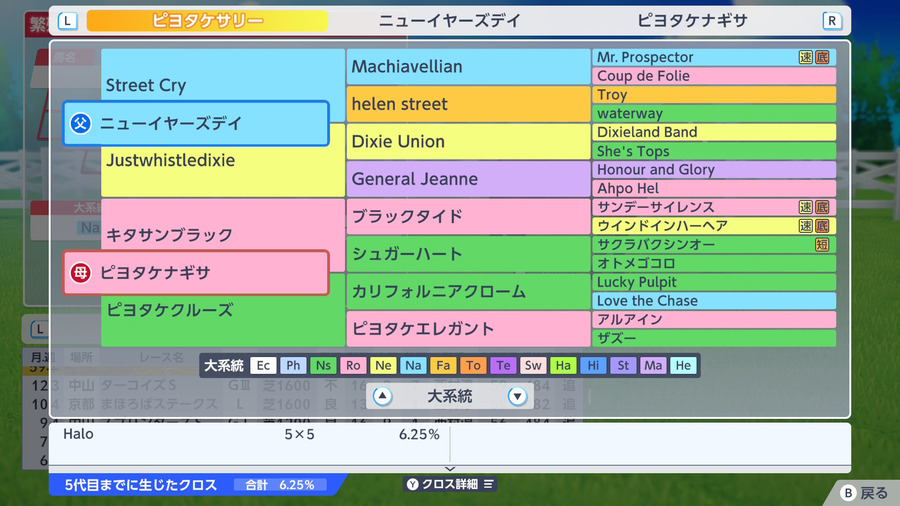The image size is (900, 506).
Task: Select the Sw lineage swatch
Action: tap(533, 365)
